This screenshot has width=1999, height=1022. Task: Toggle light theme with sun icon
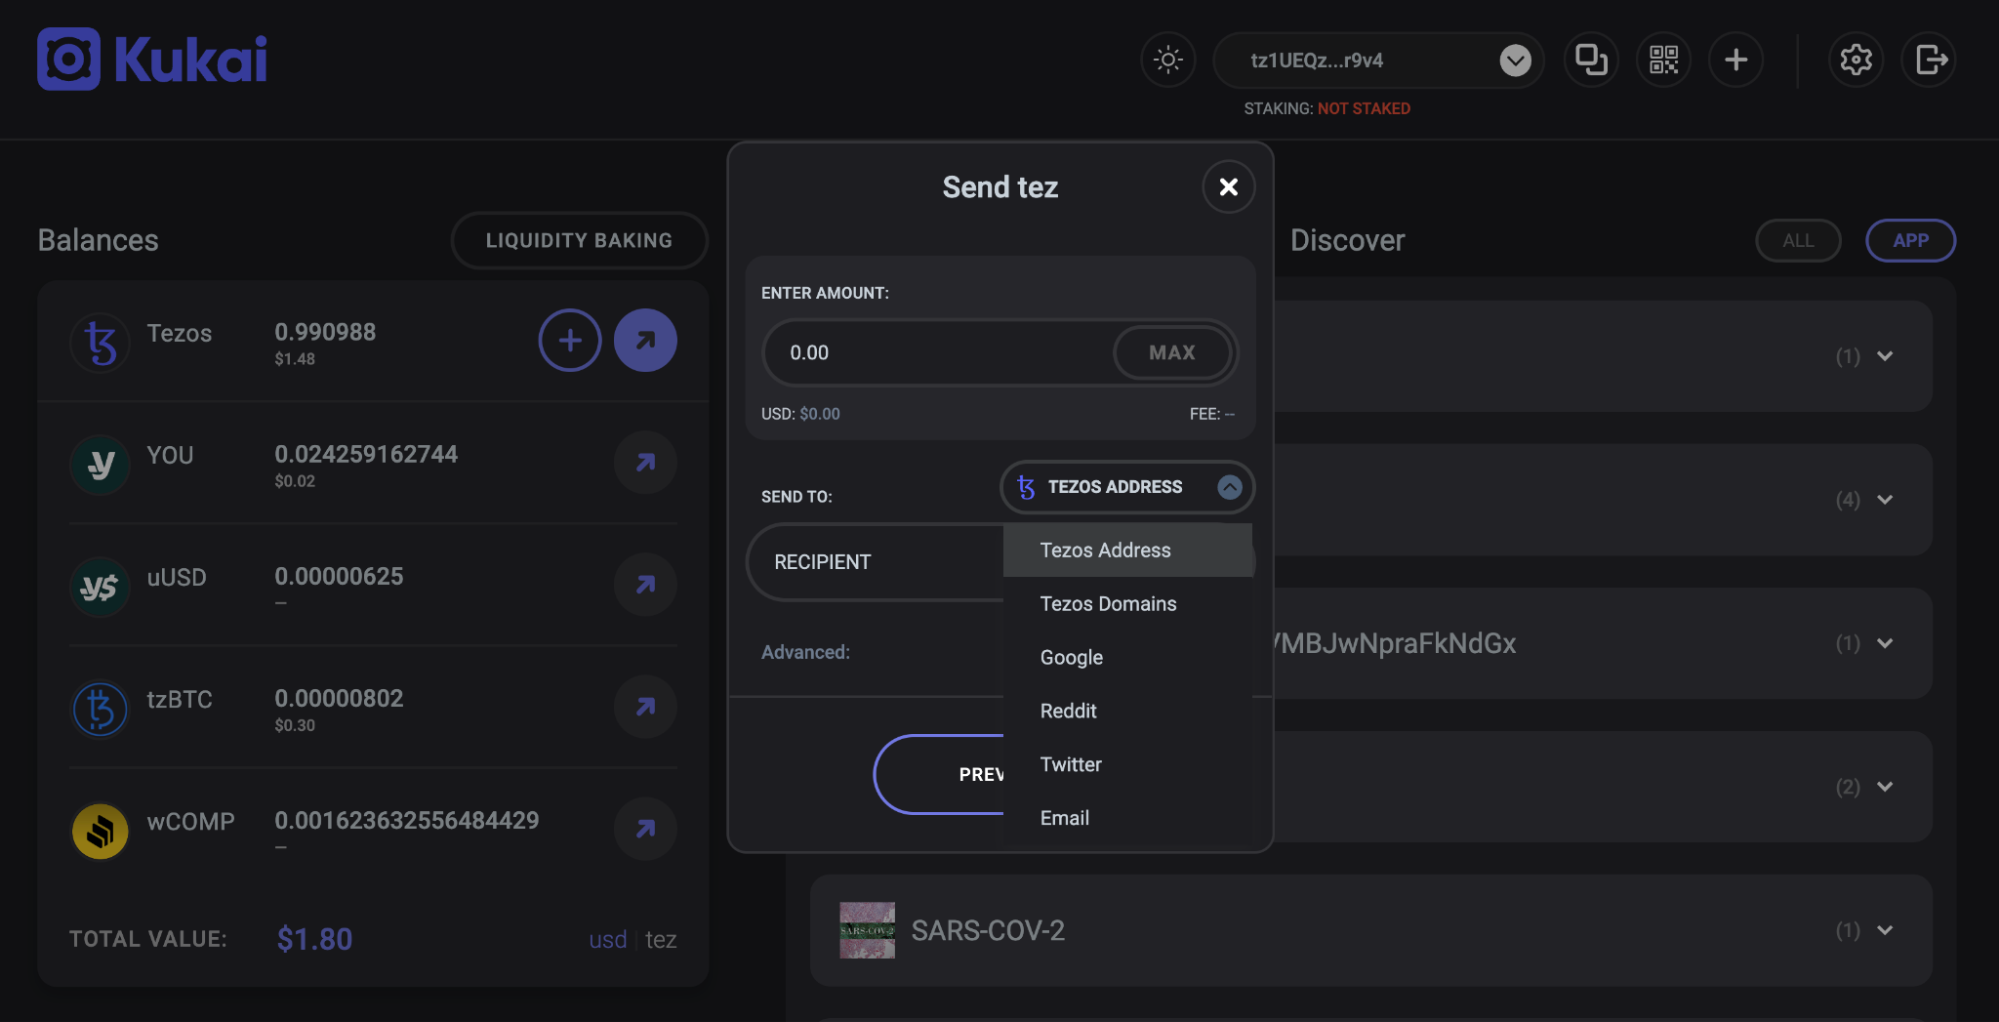(1167, 60)
